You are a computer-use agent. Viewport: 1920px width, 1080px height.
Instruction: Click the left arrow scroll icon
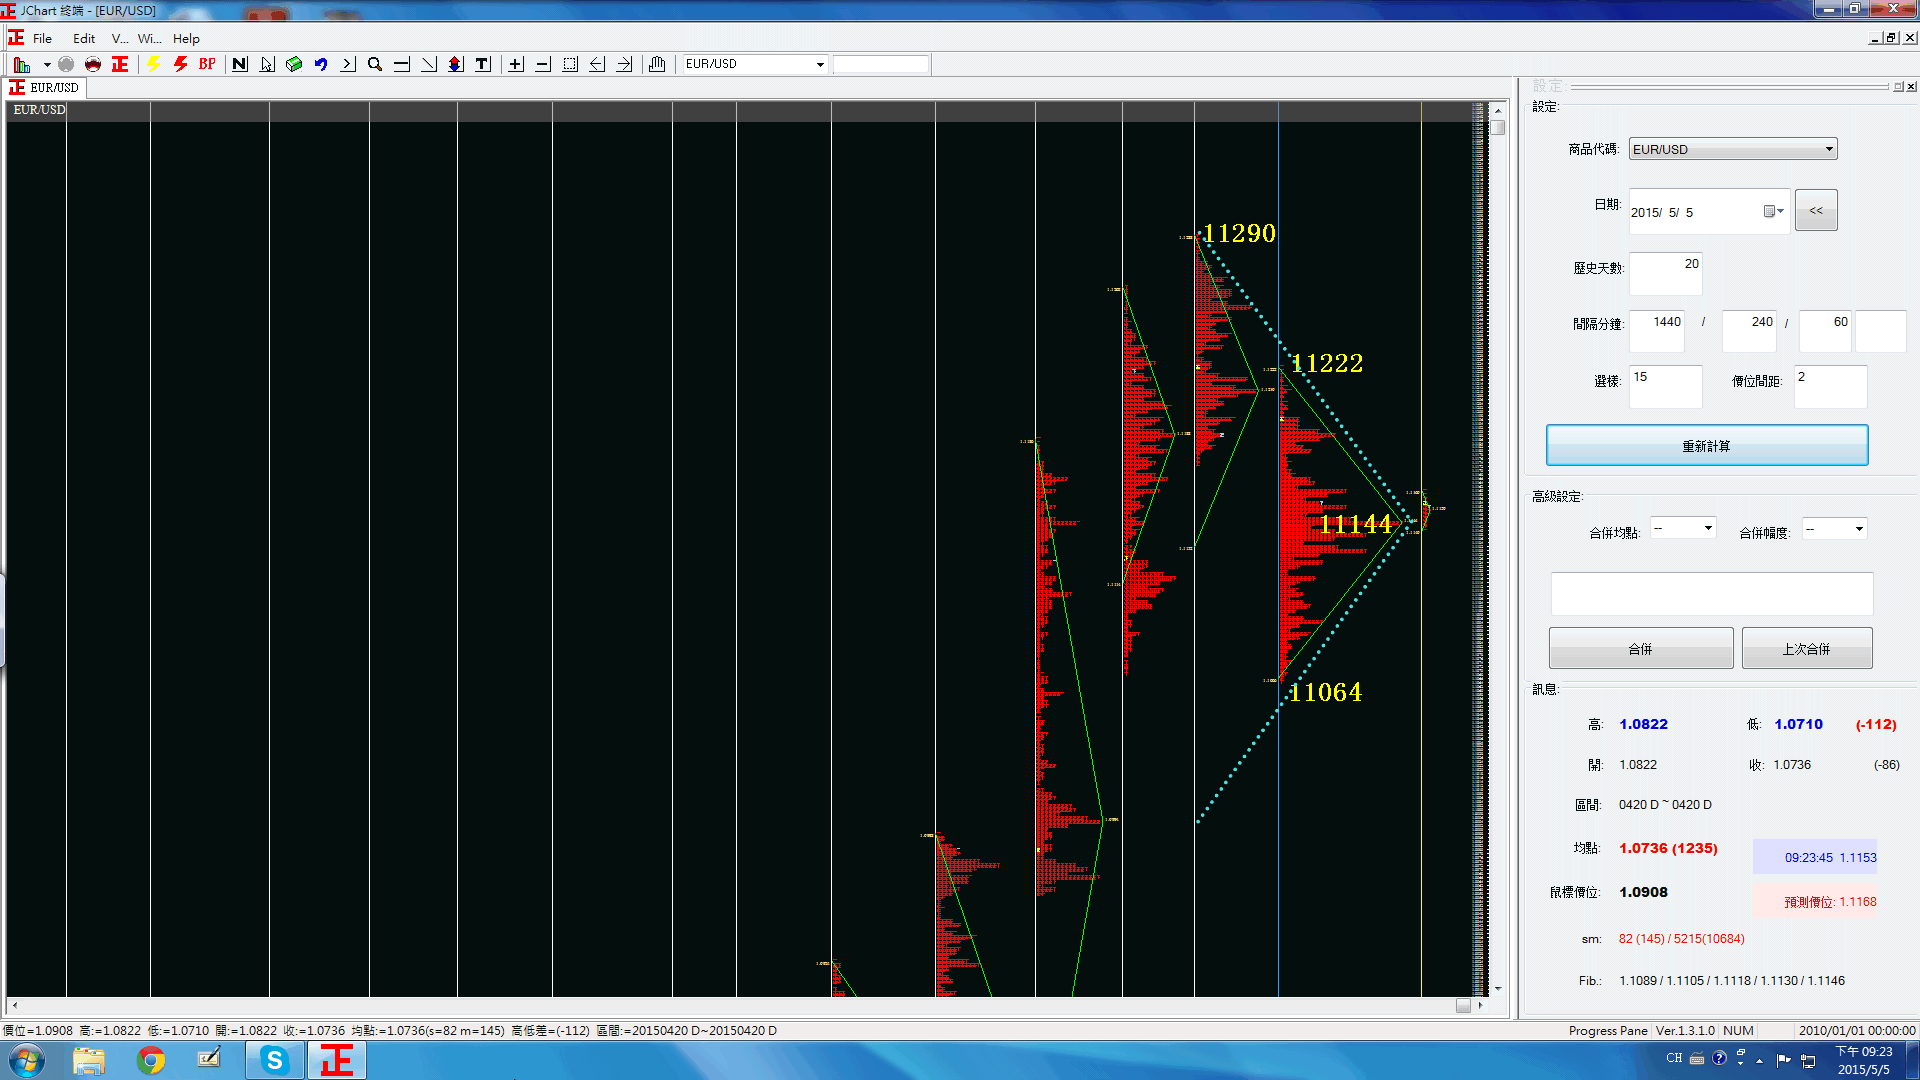pos(597,64)
